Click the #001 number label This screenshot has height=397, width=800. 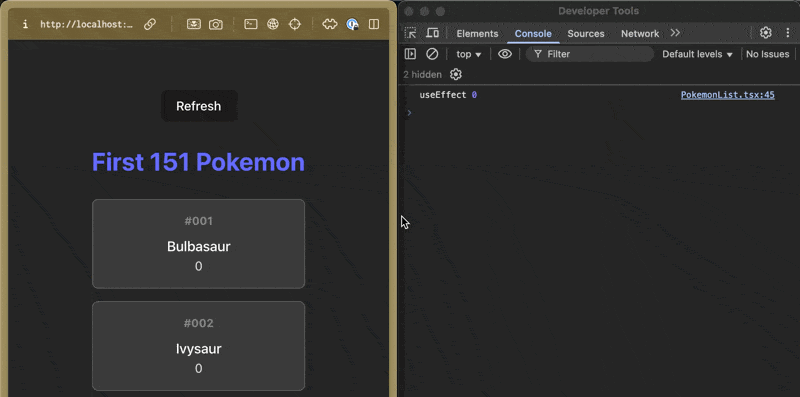pyautogui.click(x=198, y=221)
